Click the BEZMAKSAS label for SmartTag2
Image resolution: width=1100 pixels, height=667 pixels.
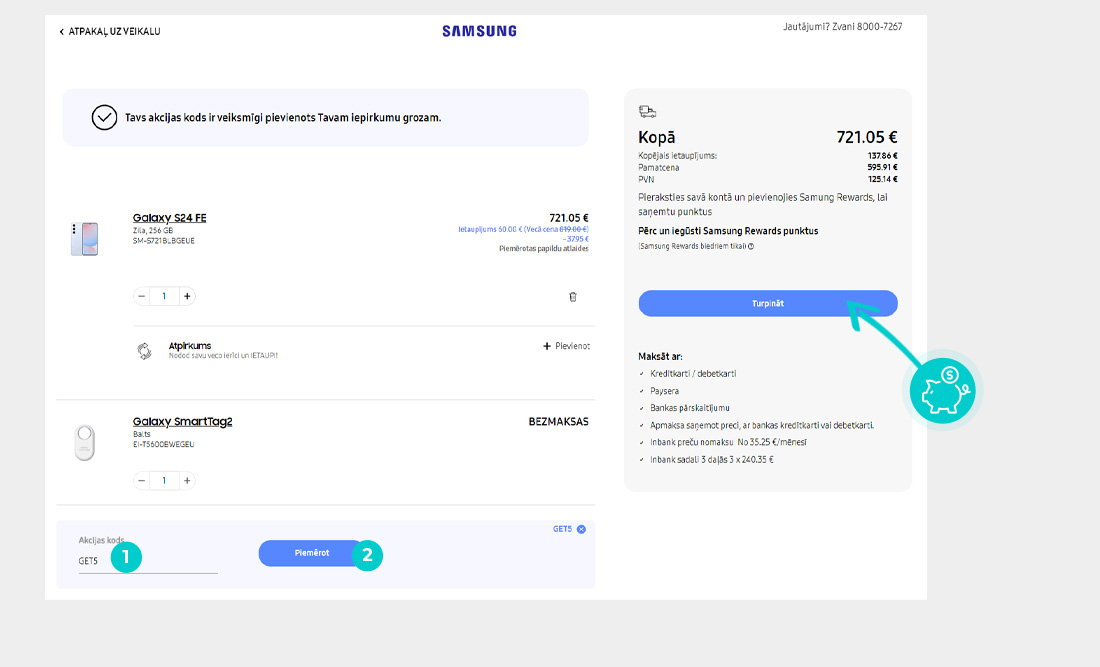tap(558, 422)
